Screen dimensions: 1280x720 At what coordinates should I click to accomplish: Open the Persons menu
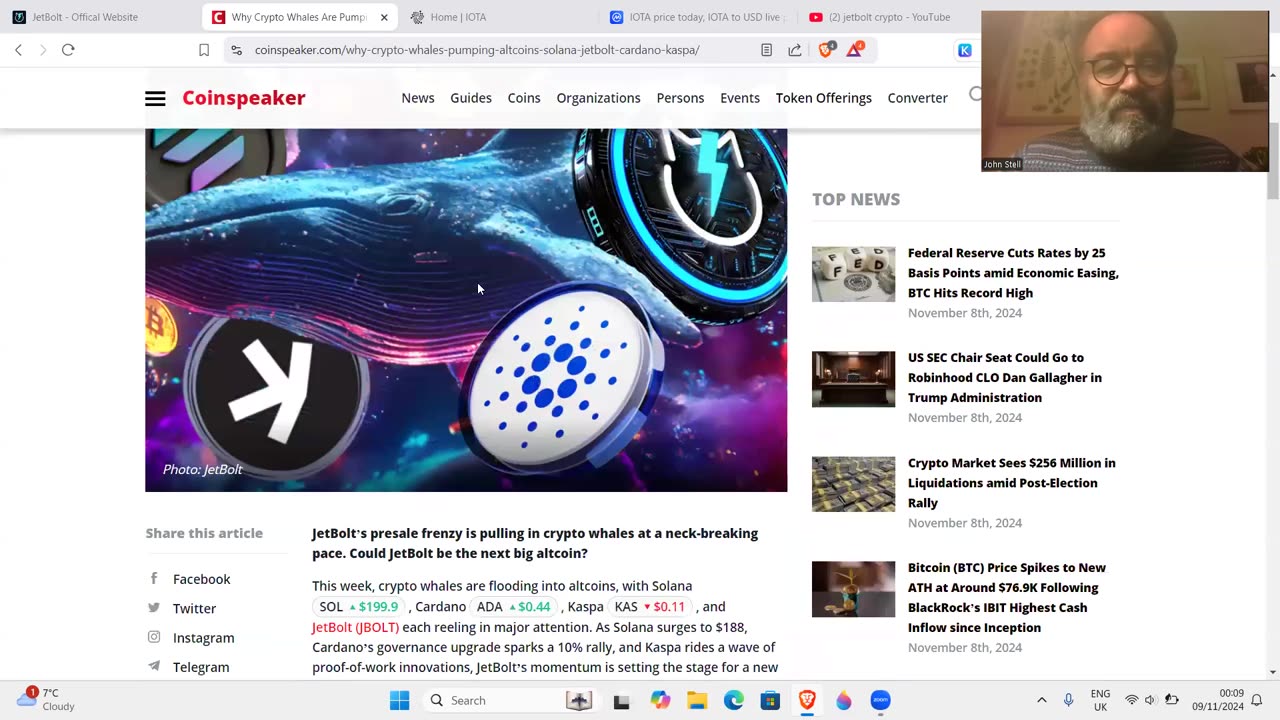[x=680, y=98]
